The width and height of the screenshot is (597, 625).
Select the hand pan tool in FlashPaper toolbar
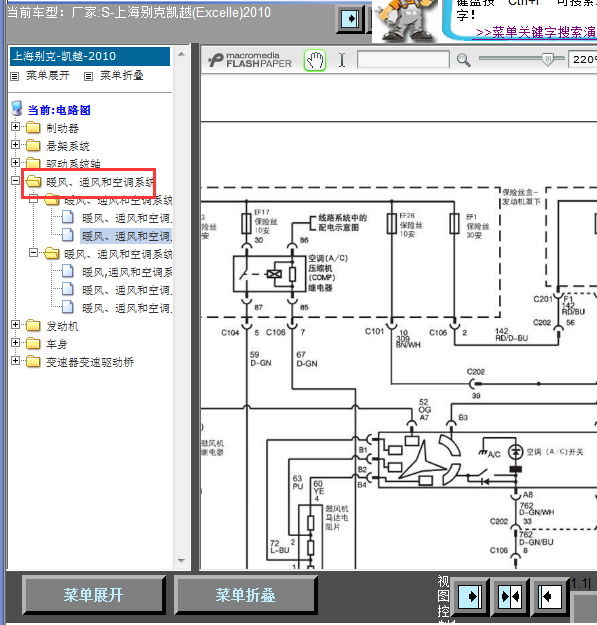(315, 61)
